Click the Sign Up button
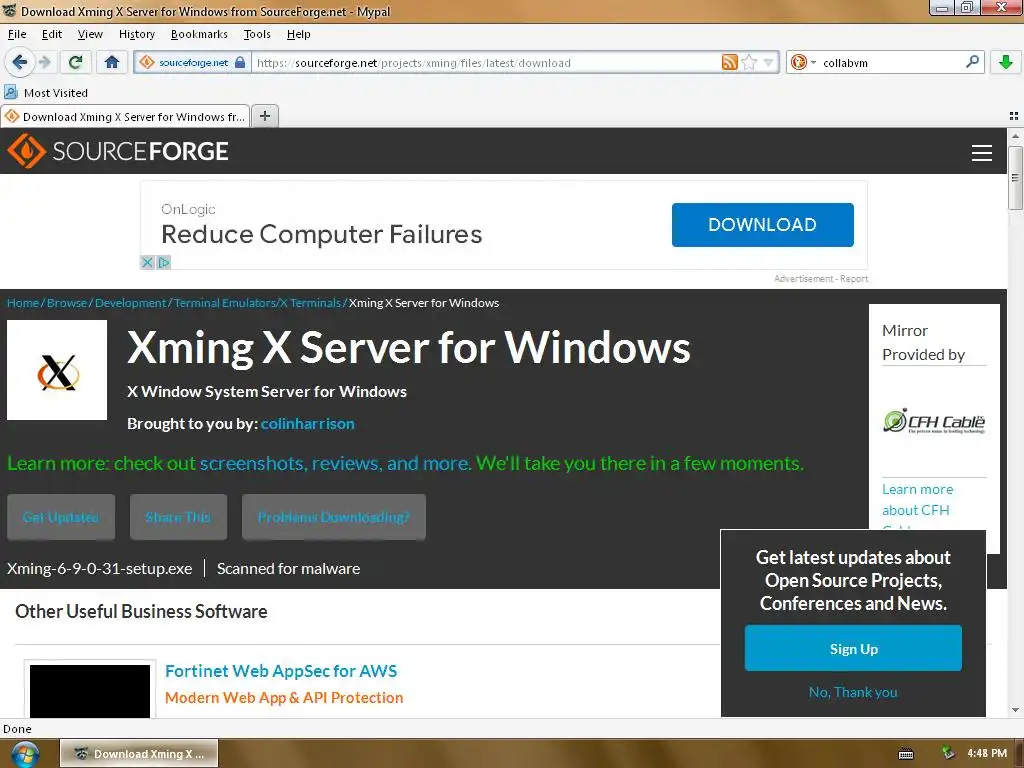 pyautogui.click(x=853, y=648)
